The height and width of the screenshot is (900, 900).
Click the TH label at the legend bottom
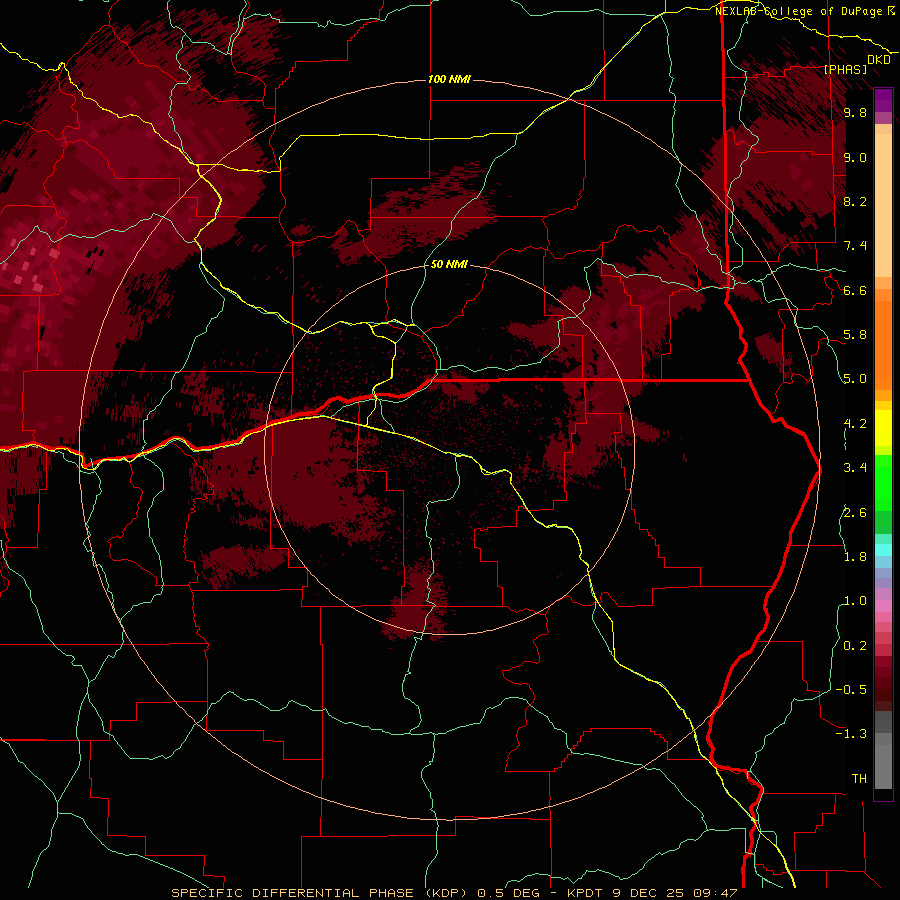tap(859, 779)
